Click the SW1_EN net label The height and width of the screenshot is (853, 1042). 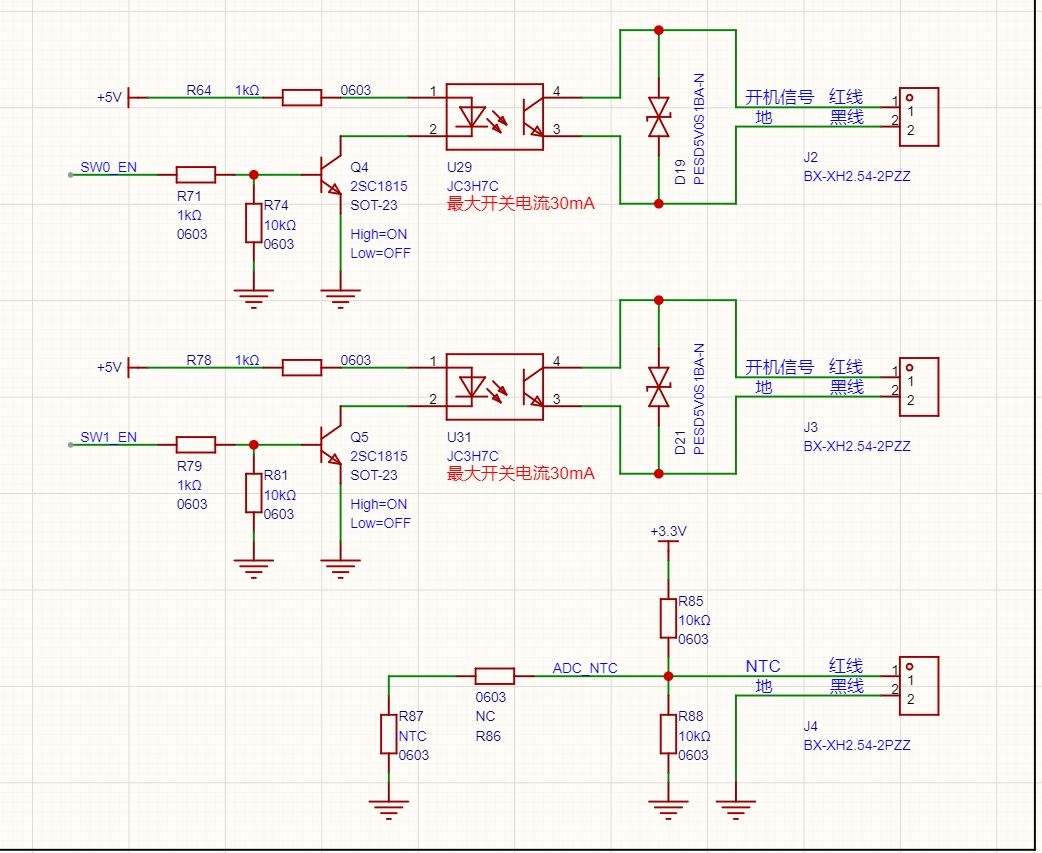click(108, 437)
